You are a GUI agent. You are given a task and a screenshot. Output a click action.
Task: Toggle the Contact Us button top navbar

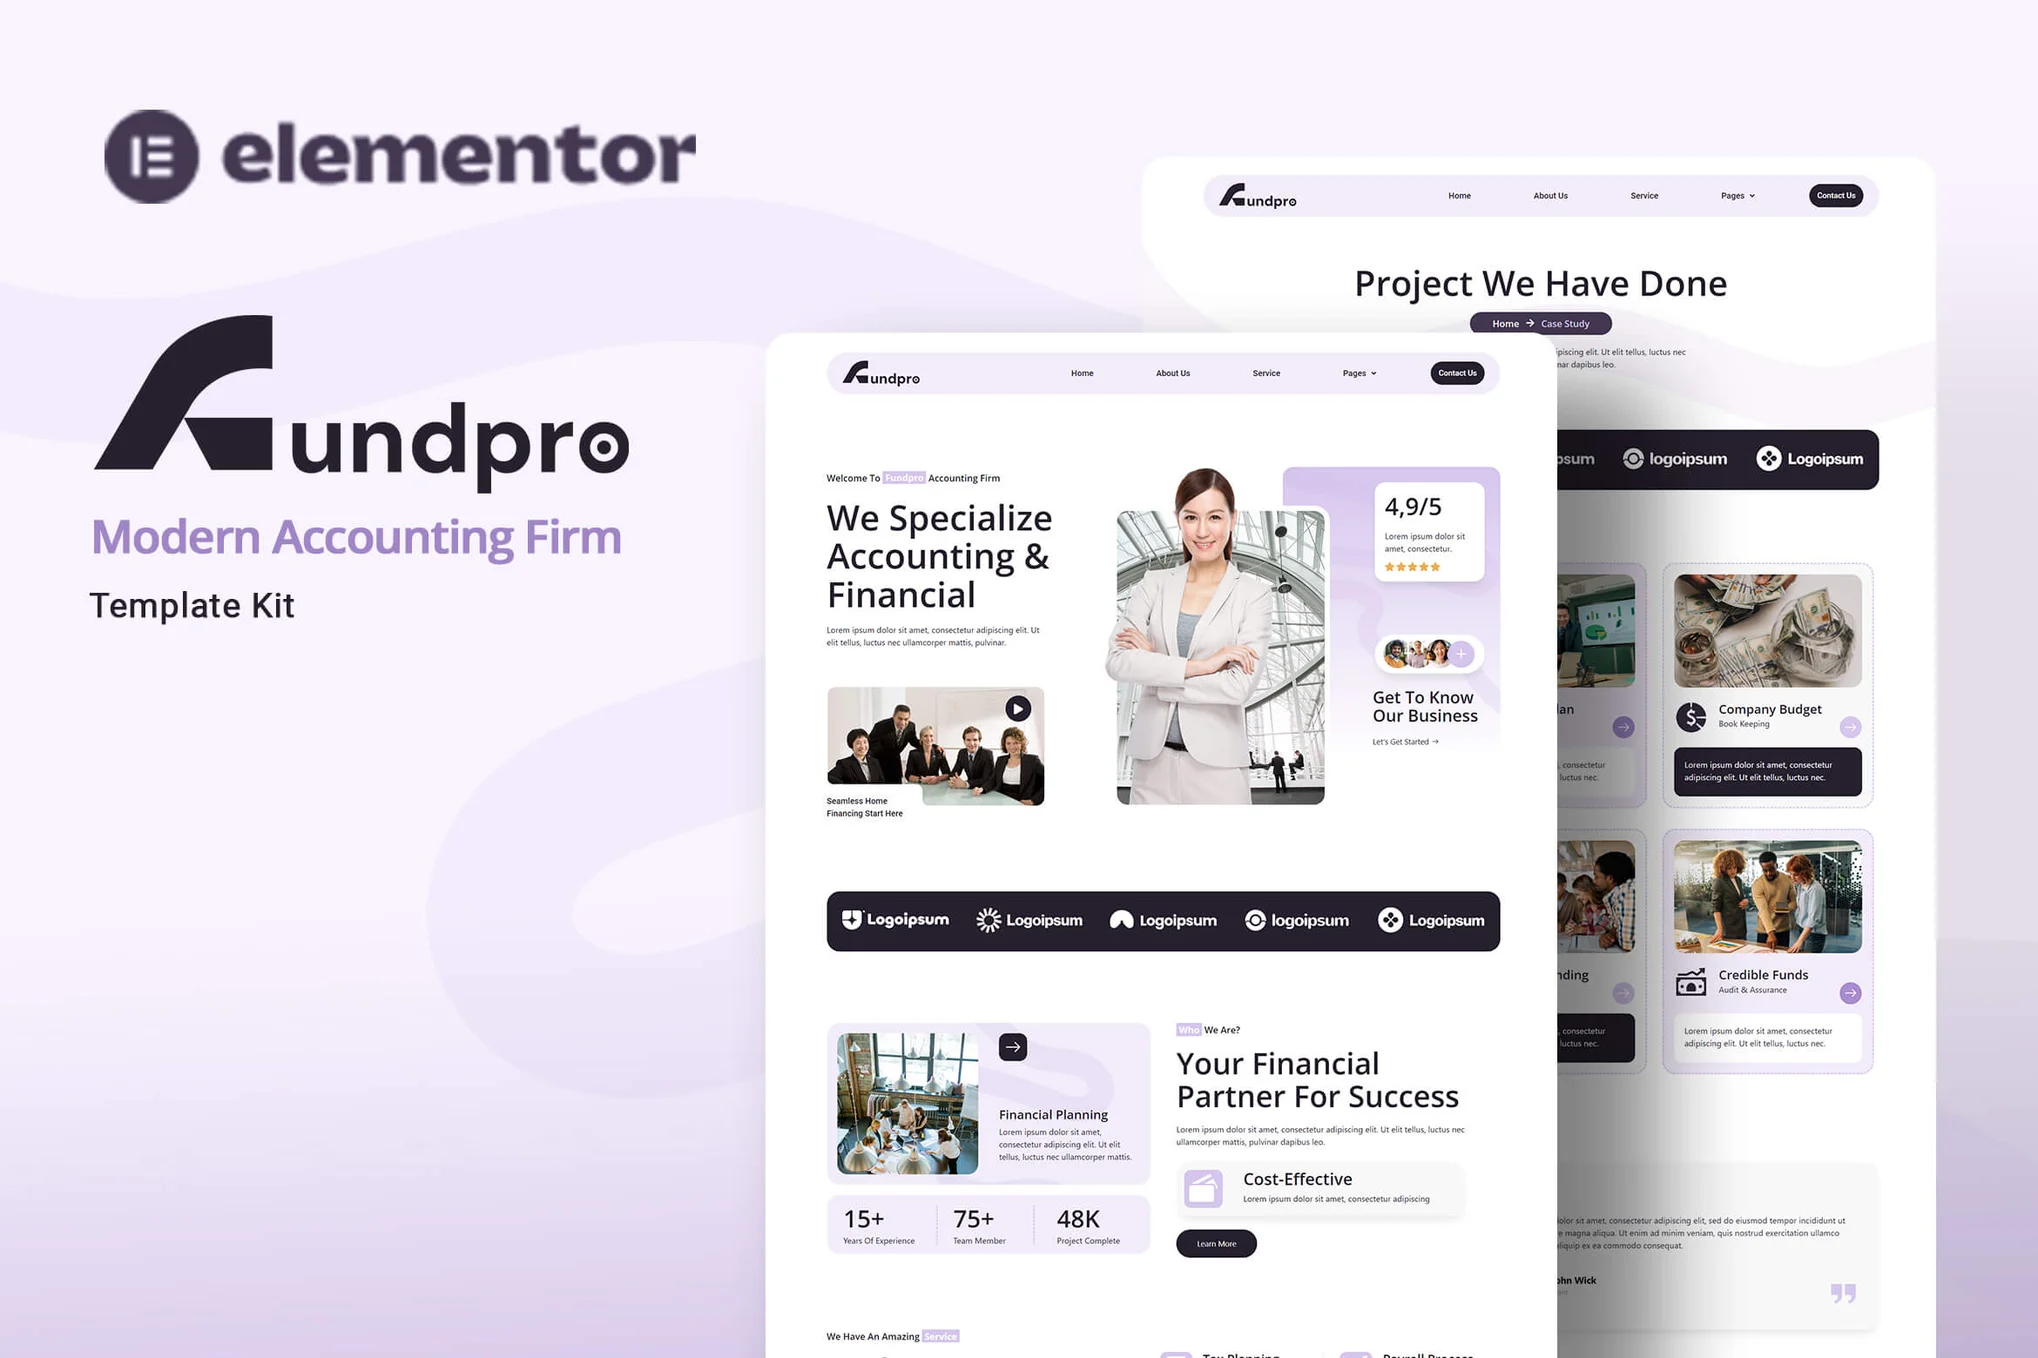pos(1456,373)
